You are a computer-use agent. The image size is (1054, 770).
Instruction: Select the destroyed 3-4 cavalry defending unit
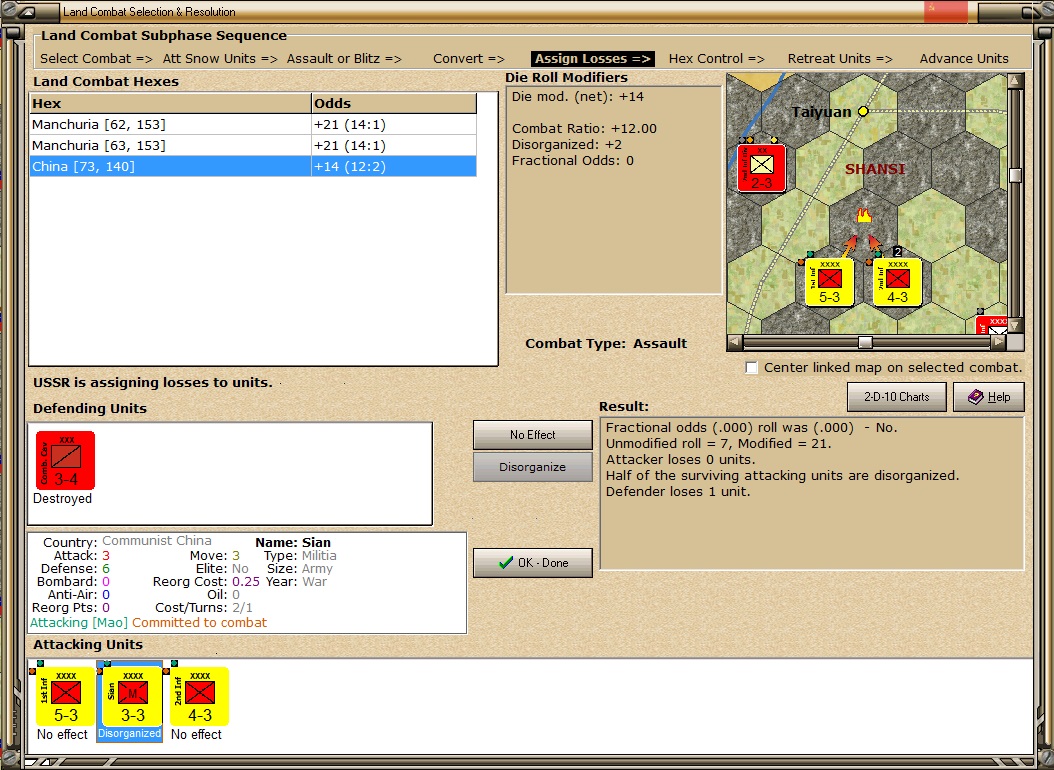pyautogui.click(x=65, y=460)
